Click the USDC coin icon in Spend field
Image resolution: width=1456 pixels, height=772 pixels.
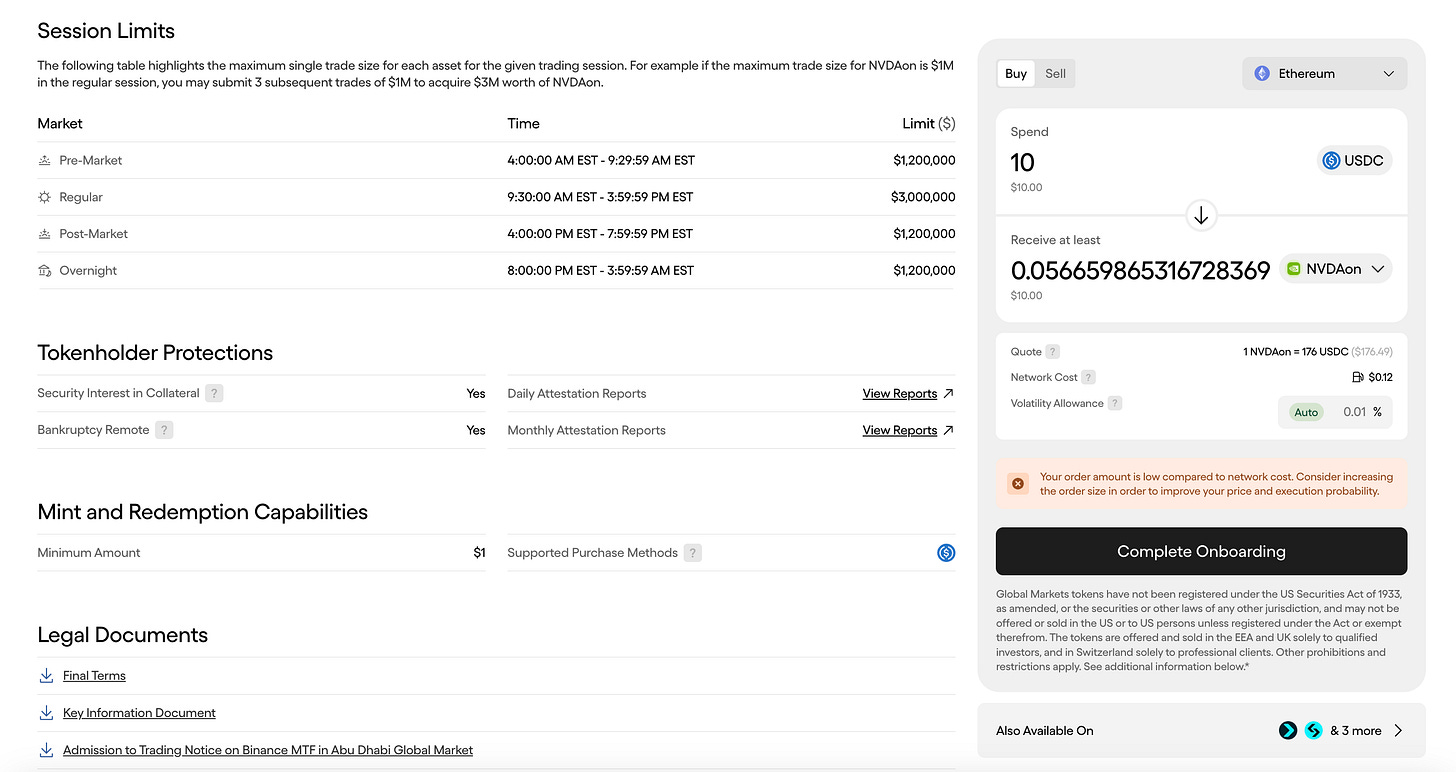(1331, 161)
